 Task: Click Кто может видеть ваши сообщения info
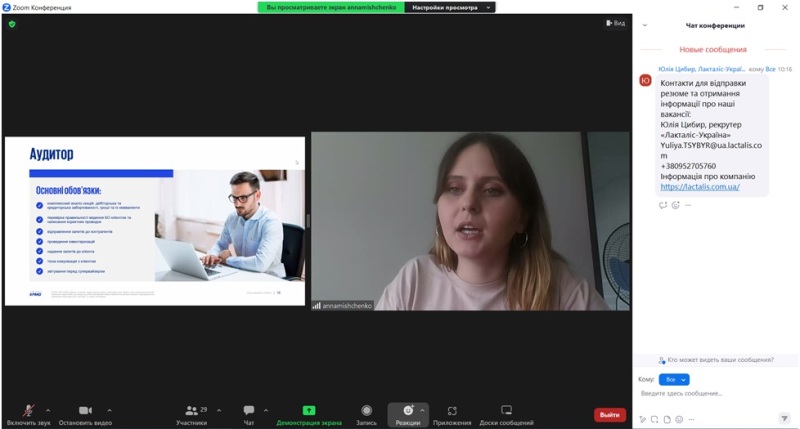716,360
